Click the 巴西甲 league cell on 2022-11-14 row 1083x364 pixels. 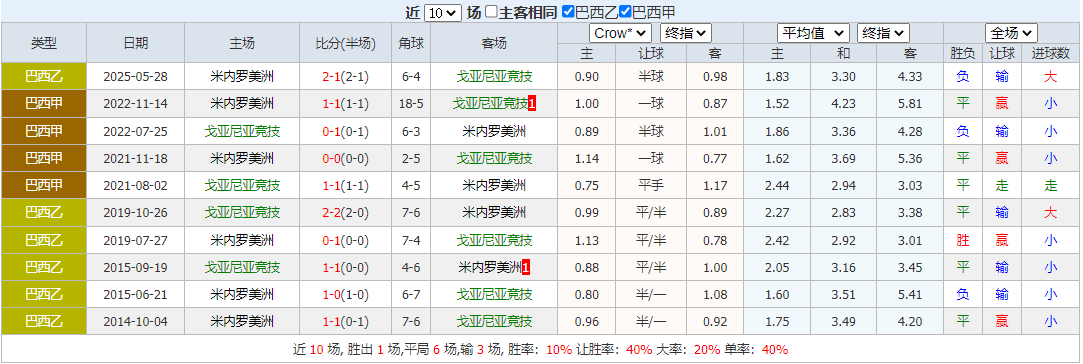tap(44, 104)
